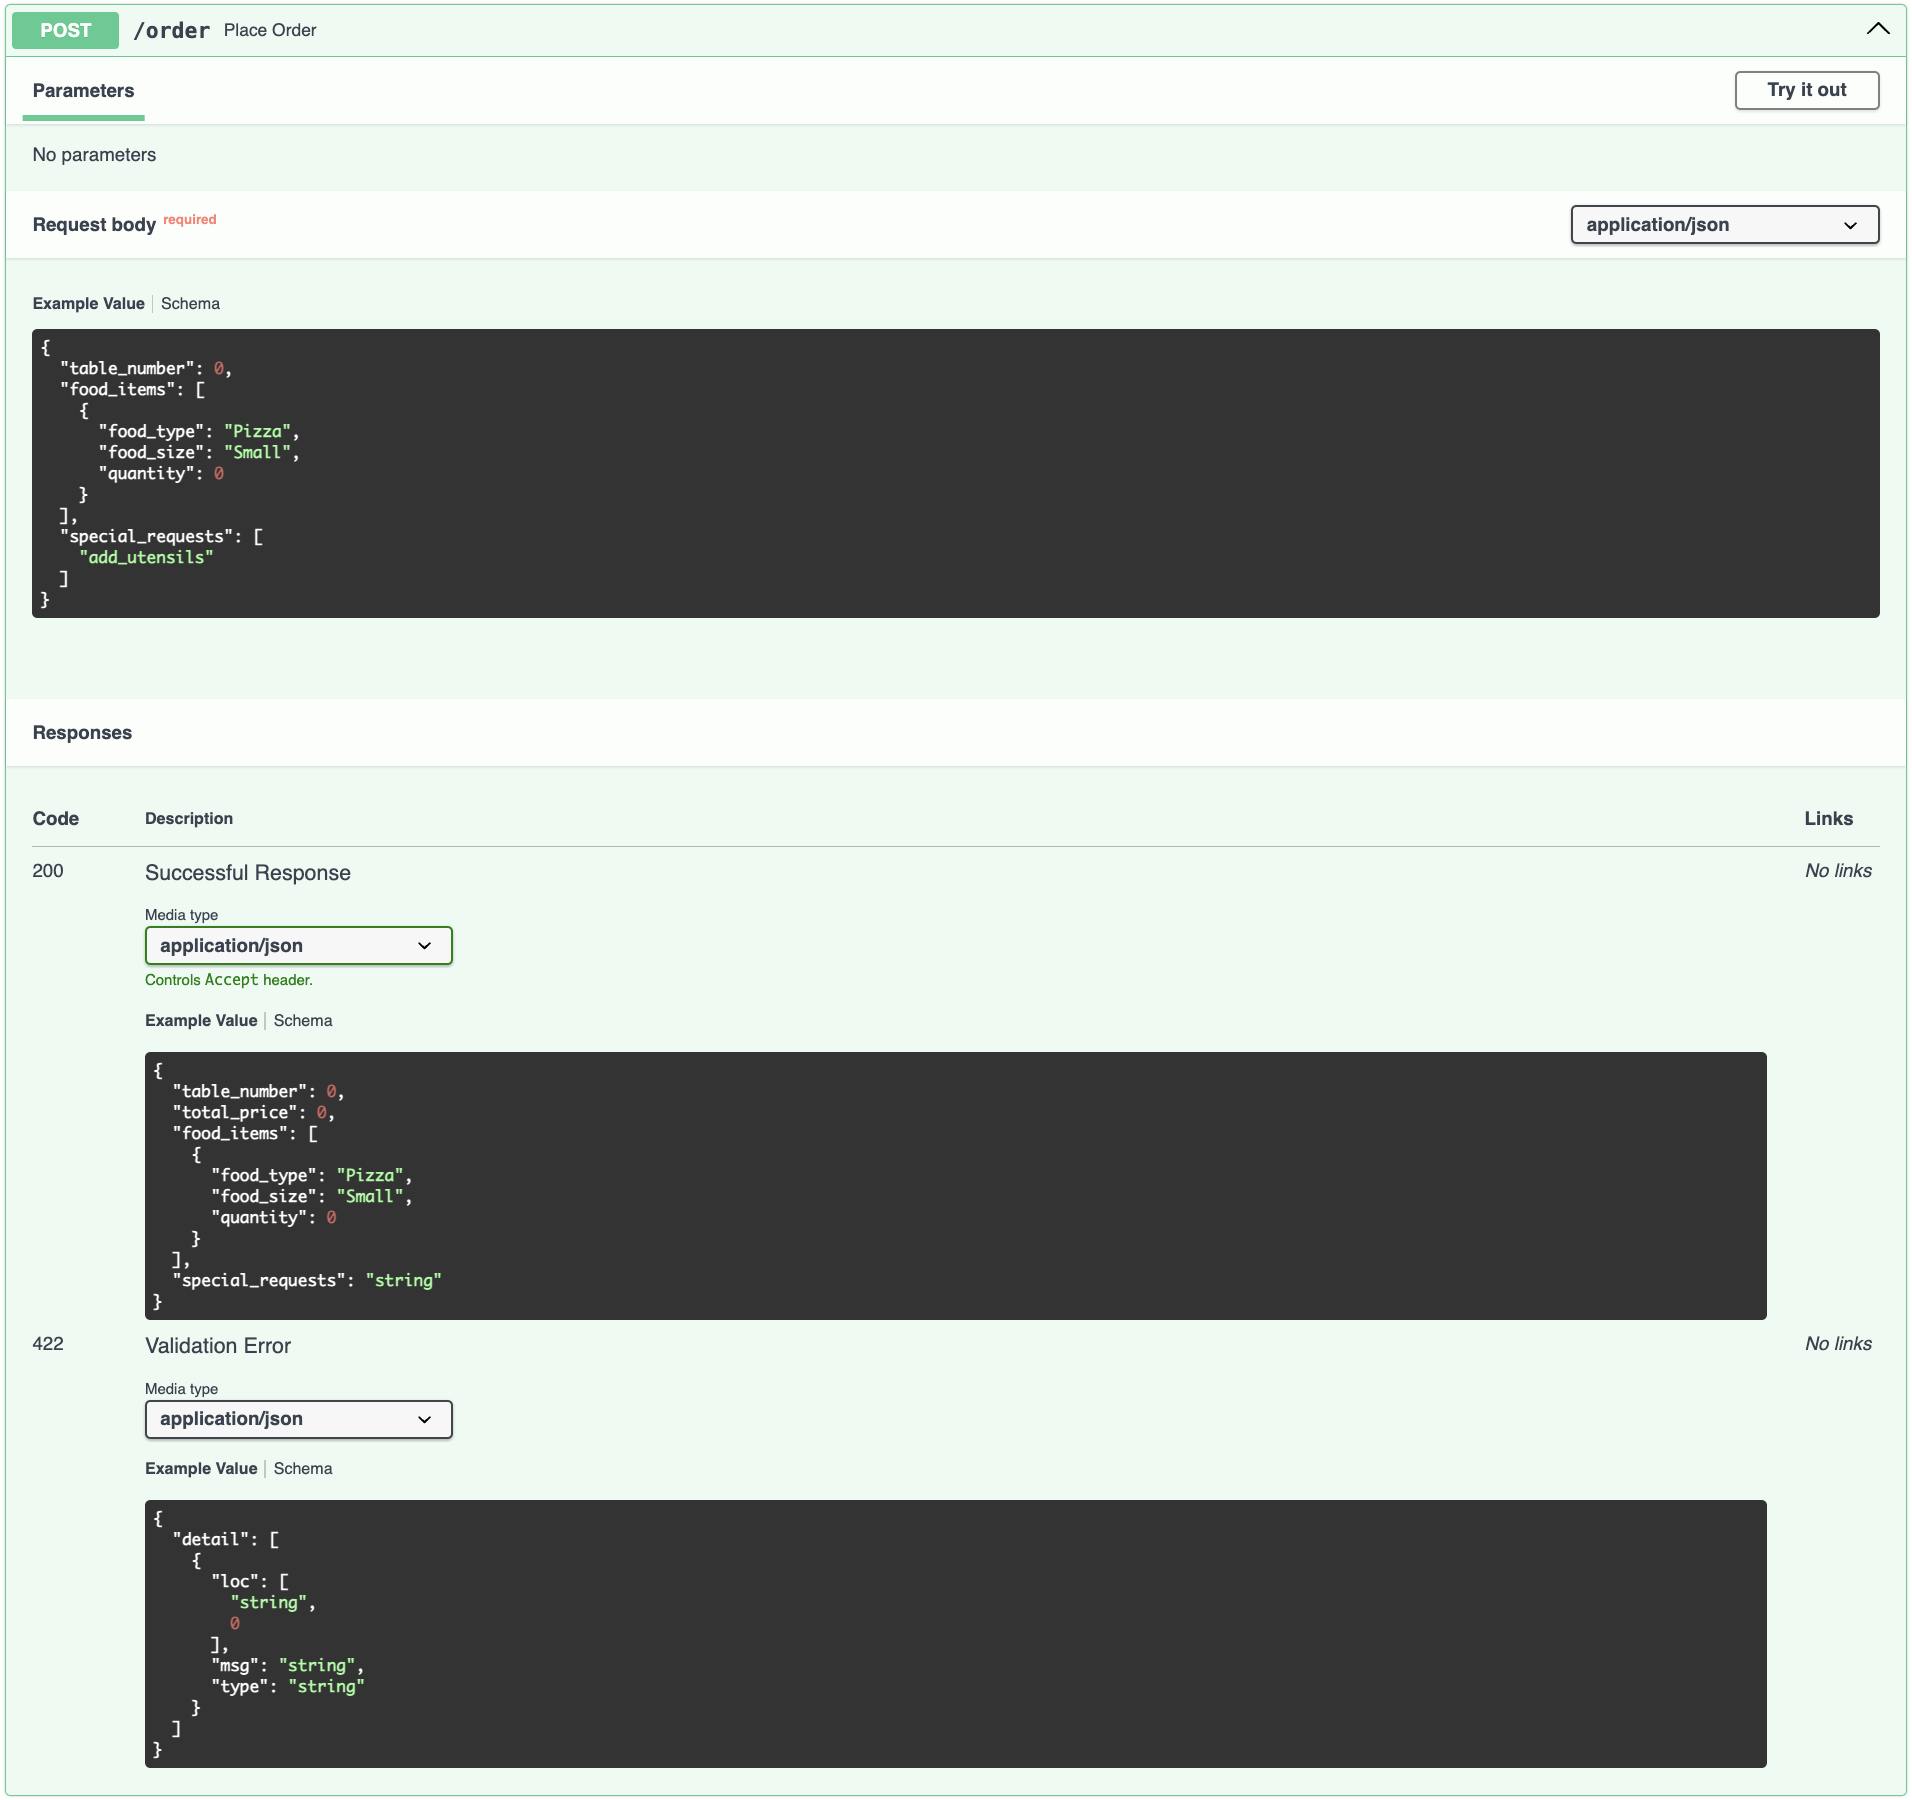Click 'No links' in the 422 row
This screenshot has height=1800, width=1912.
1838,1344
